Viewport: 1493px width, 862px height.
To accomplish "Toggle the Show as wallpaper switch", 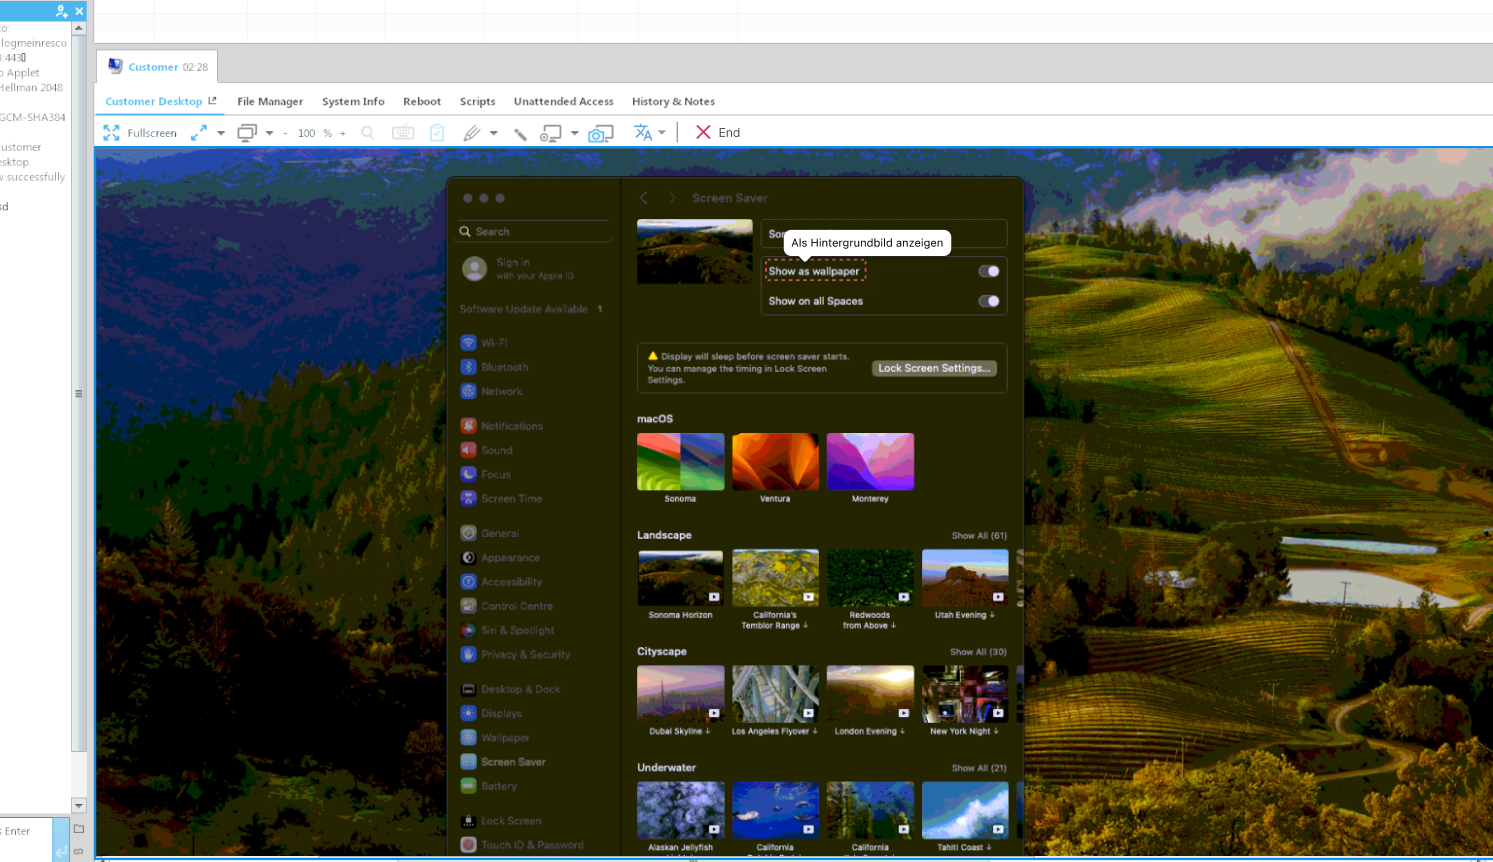I will pyautogui.click(x=988, y=271).
